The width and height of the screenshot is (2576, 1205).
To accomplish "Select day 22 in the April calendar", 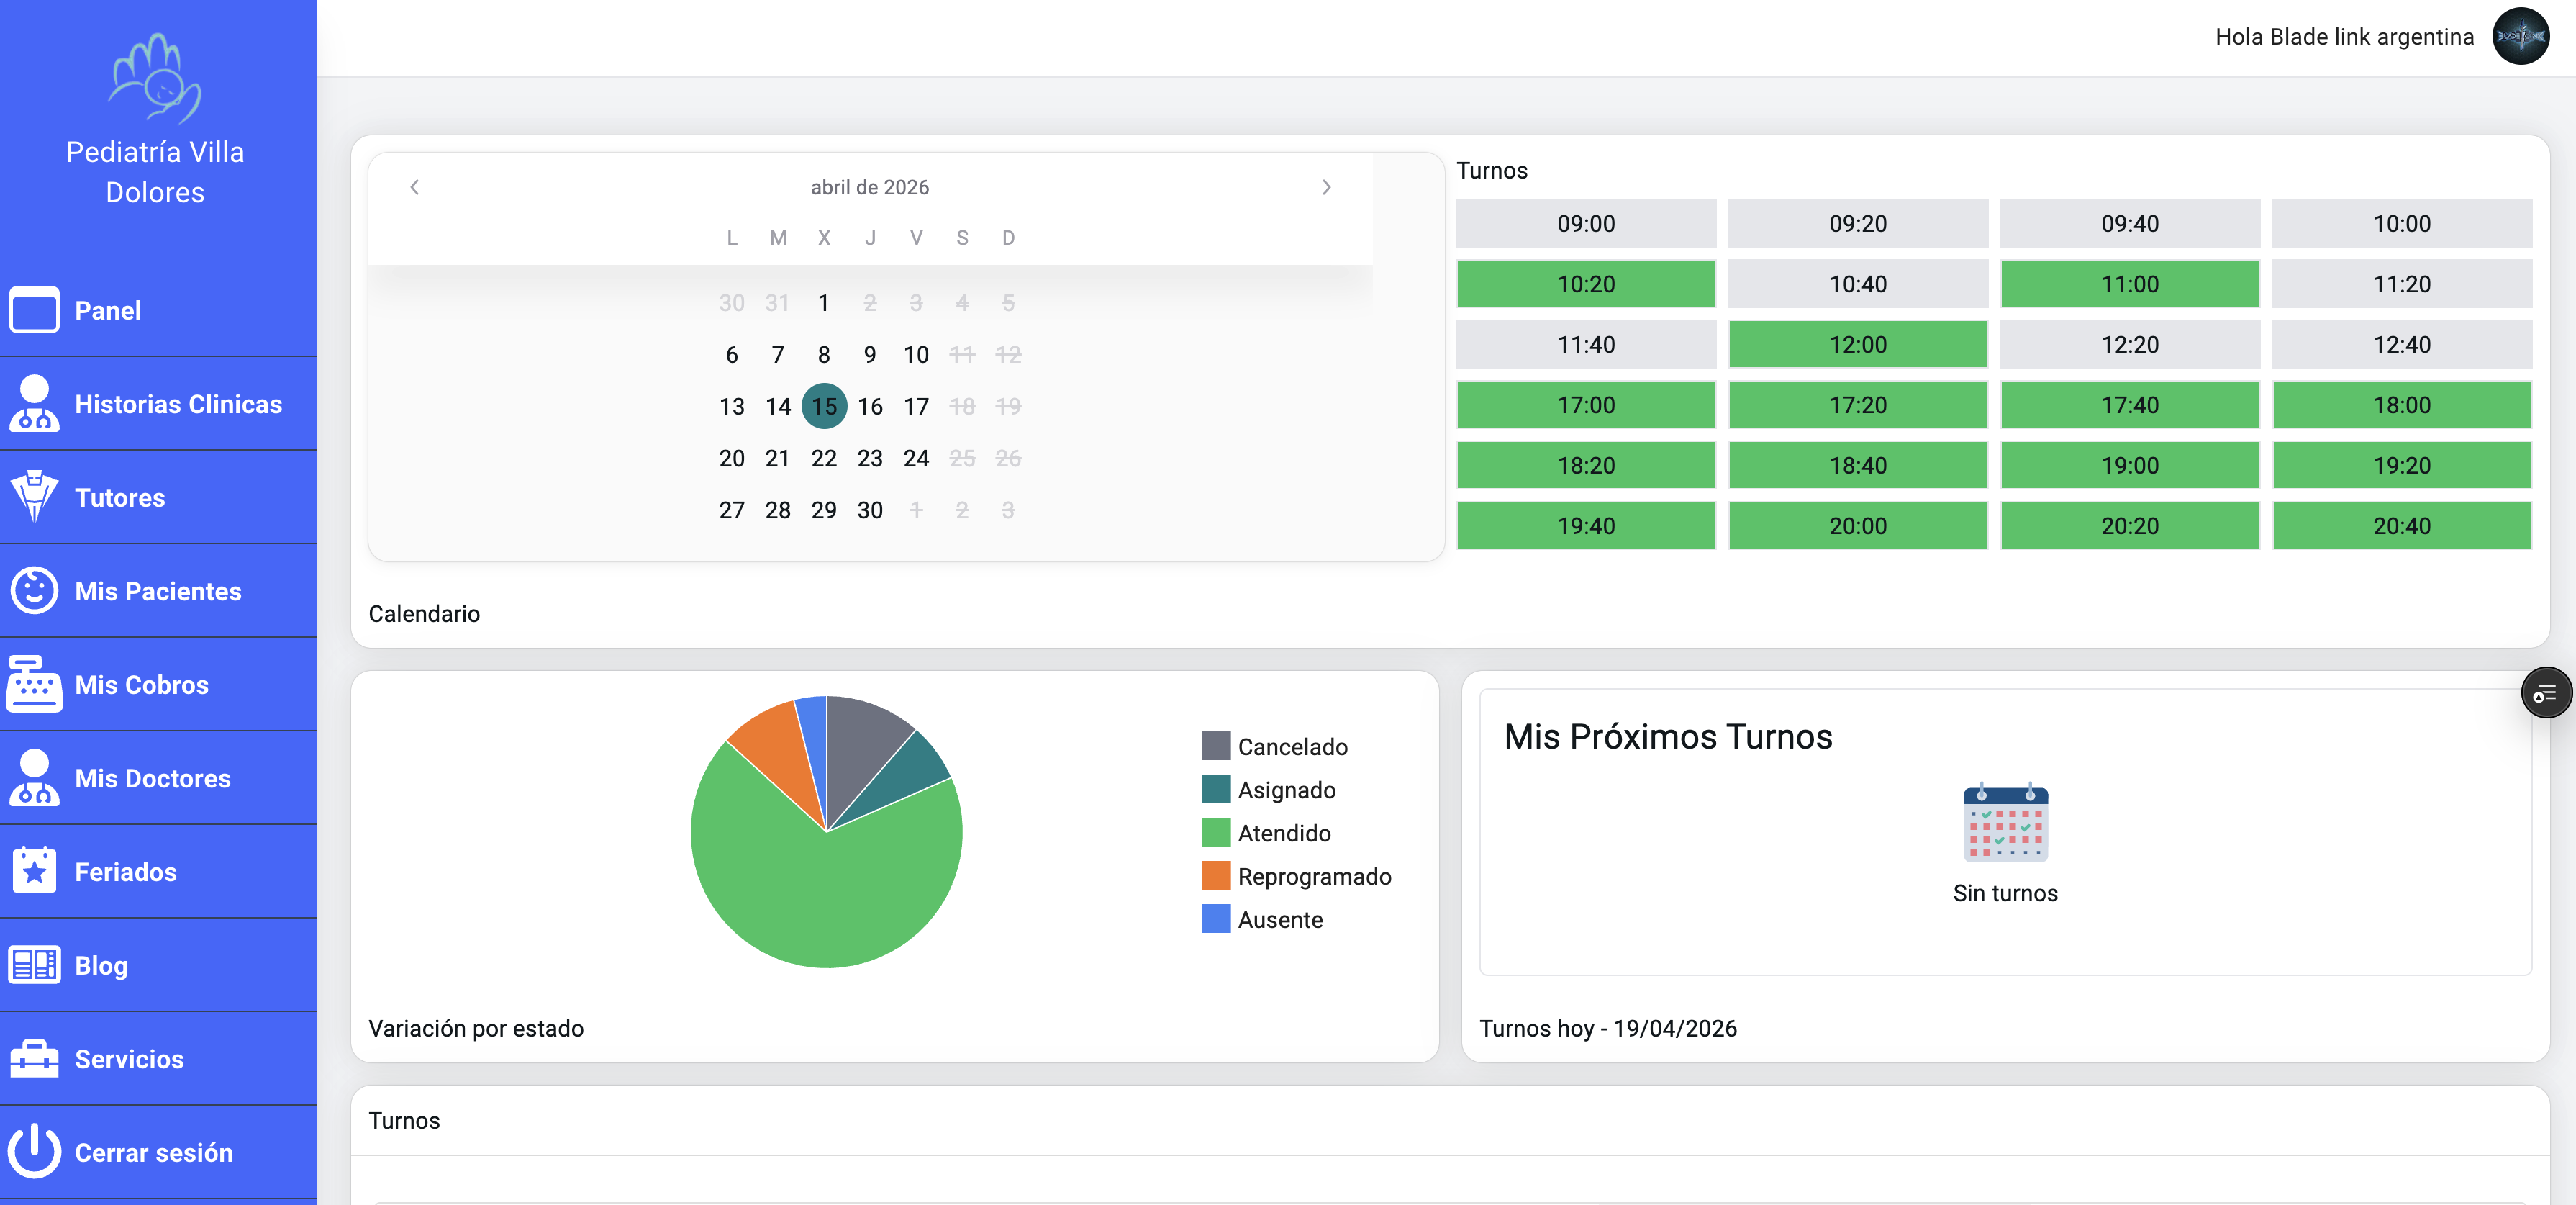I will click(x=823, y=458).
